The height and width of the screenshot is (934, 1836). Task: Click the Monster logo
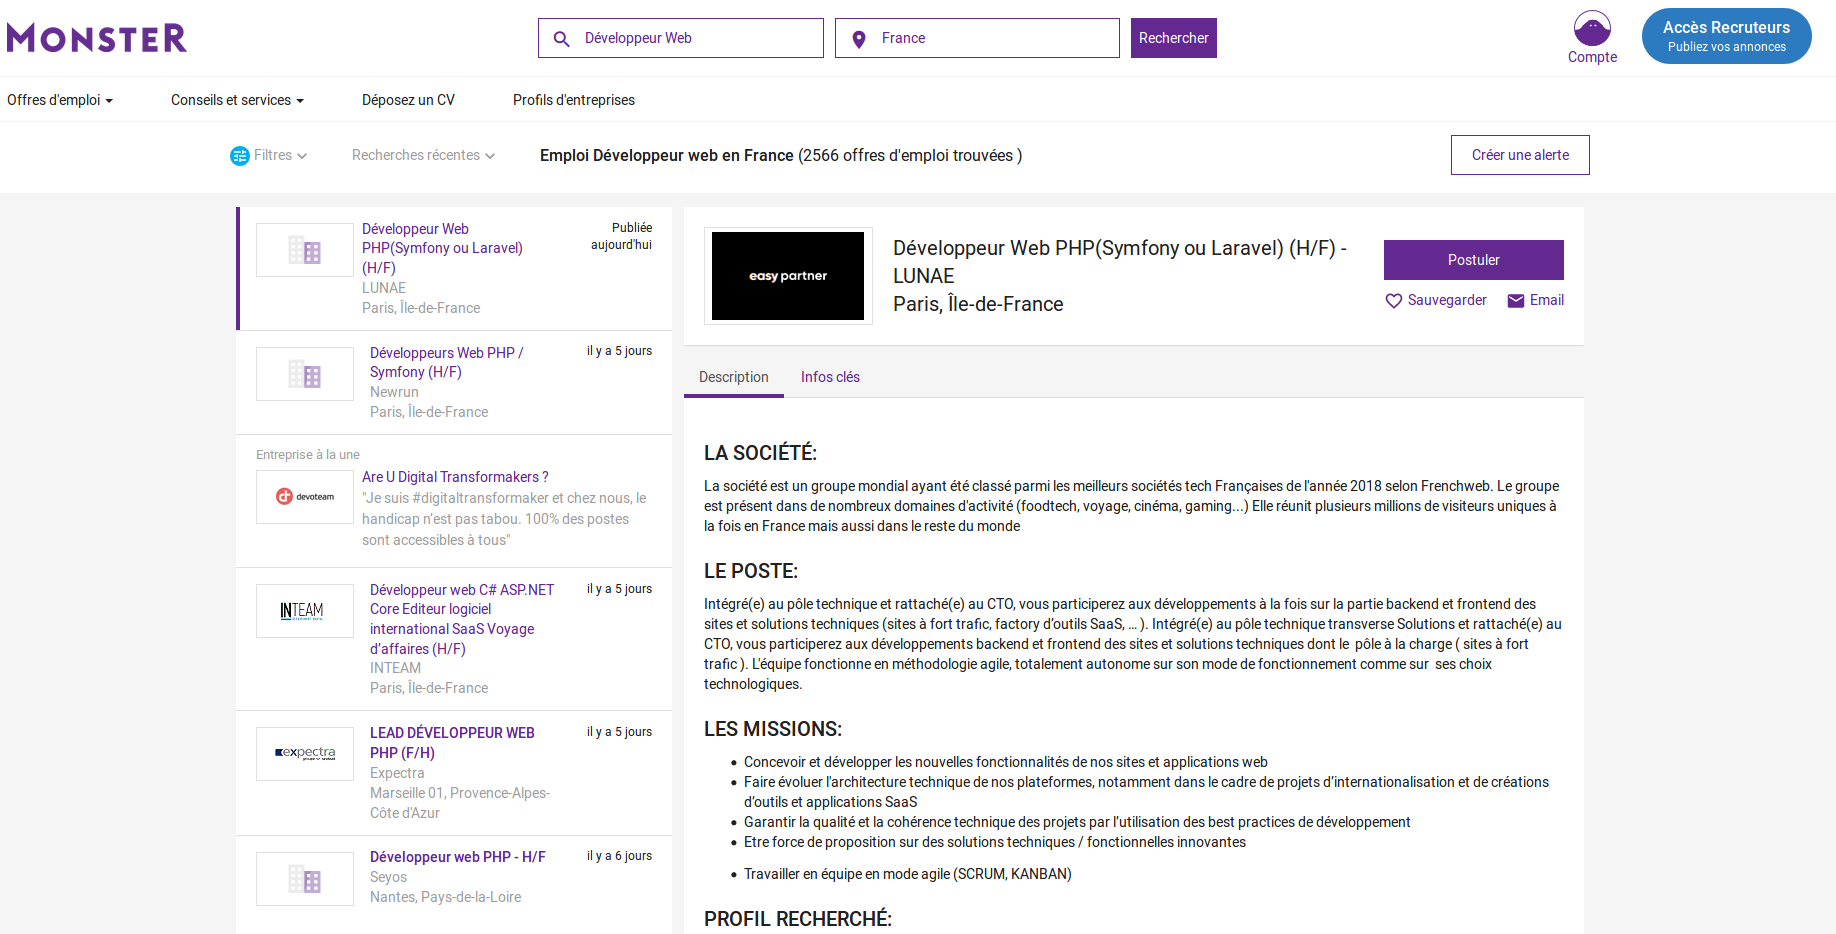pos(97,38)
